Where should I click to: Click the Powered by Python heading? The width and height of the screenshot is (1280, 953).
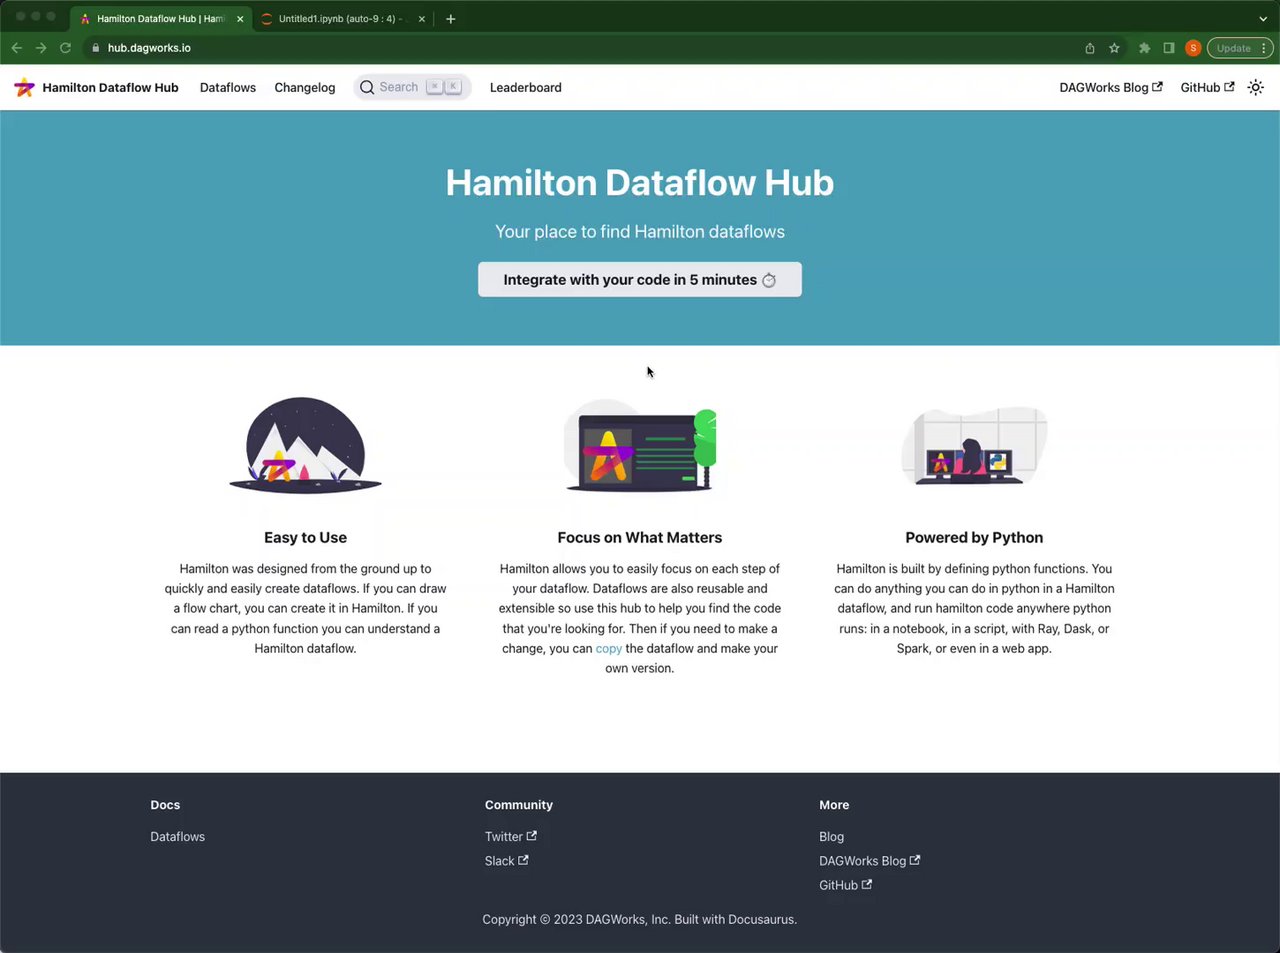click(974, 538)
